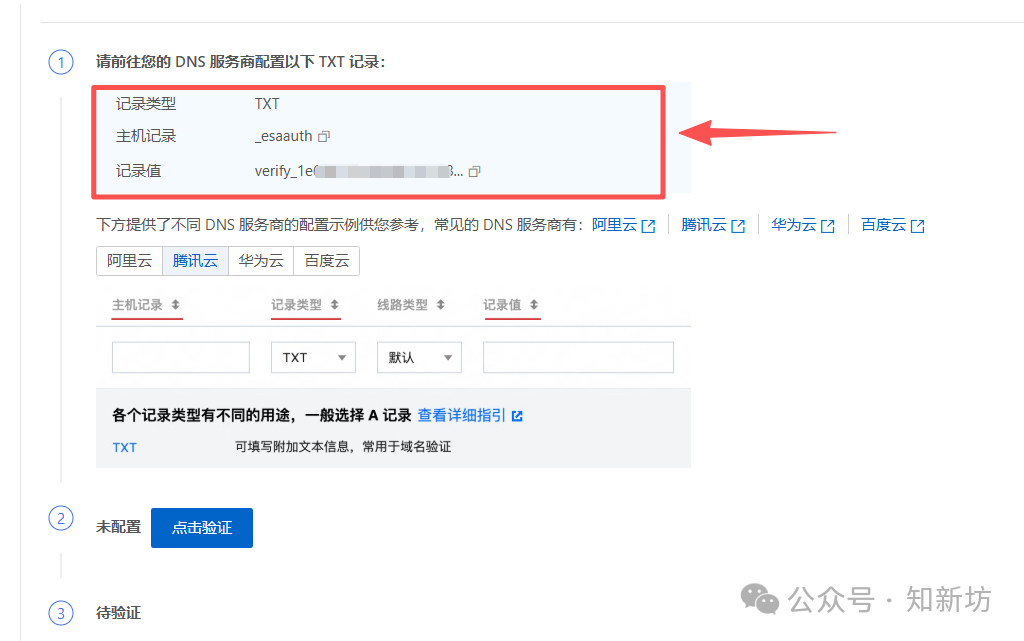
Task: Sort the 主机记录 column
Action: pyautogui.click(x=174, y=305)
